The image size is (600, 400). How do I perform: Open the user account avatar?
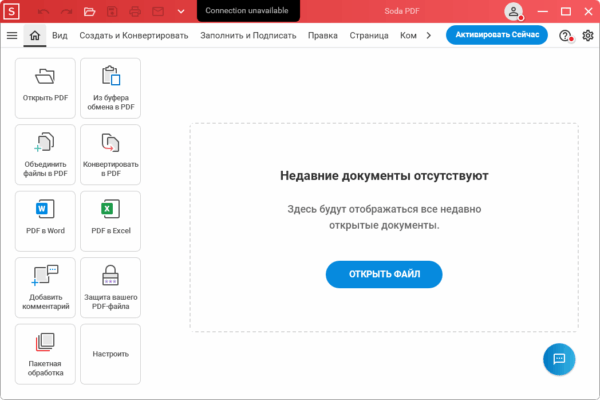(x=513, y=11)
